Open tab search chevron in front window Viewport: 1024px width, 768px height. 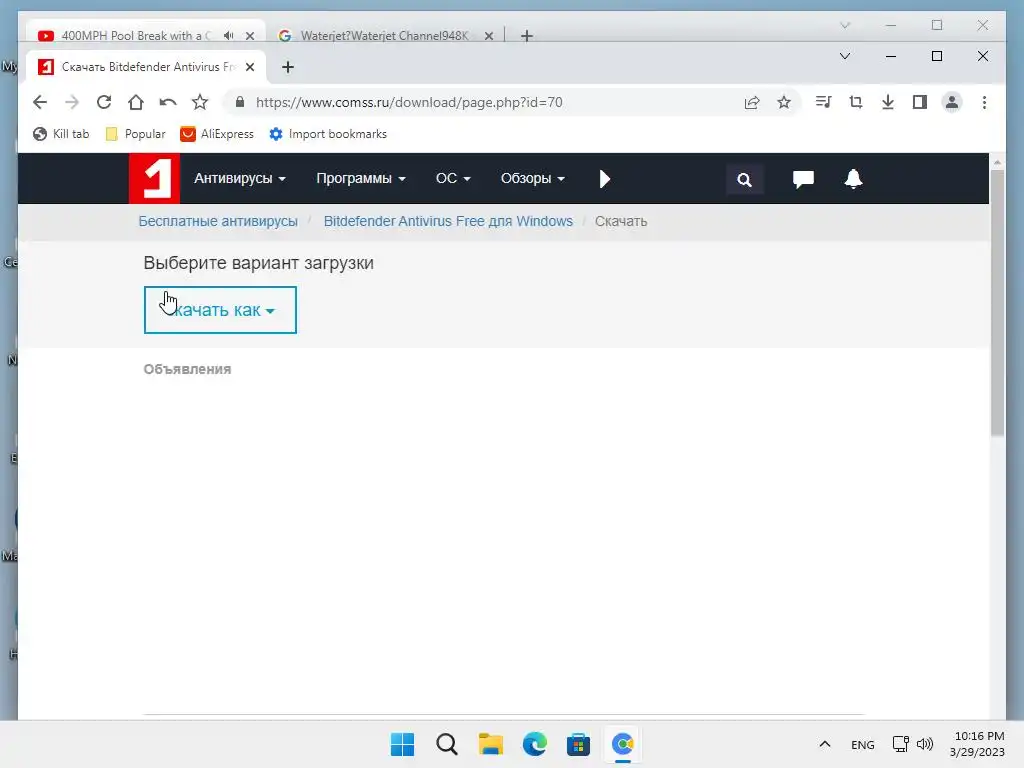point(844,56)
